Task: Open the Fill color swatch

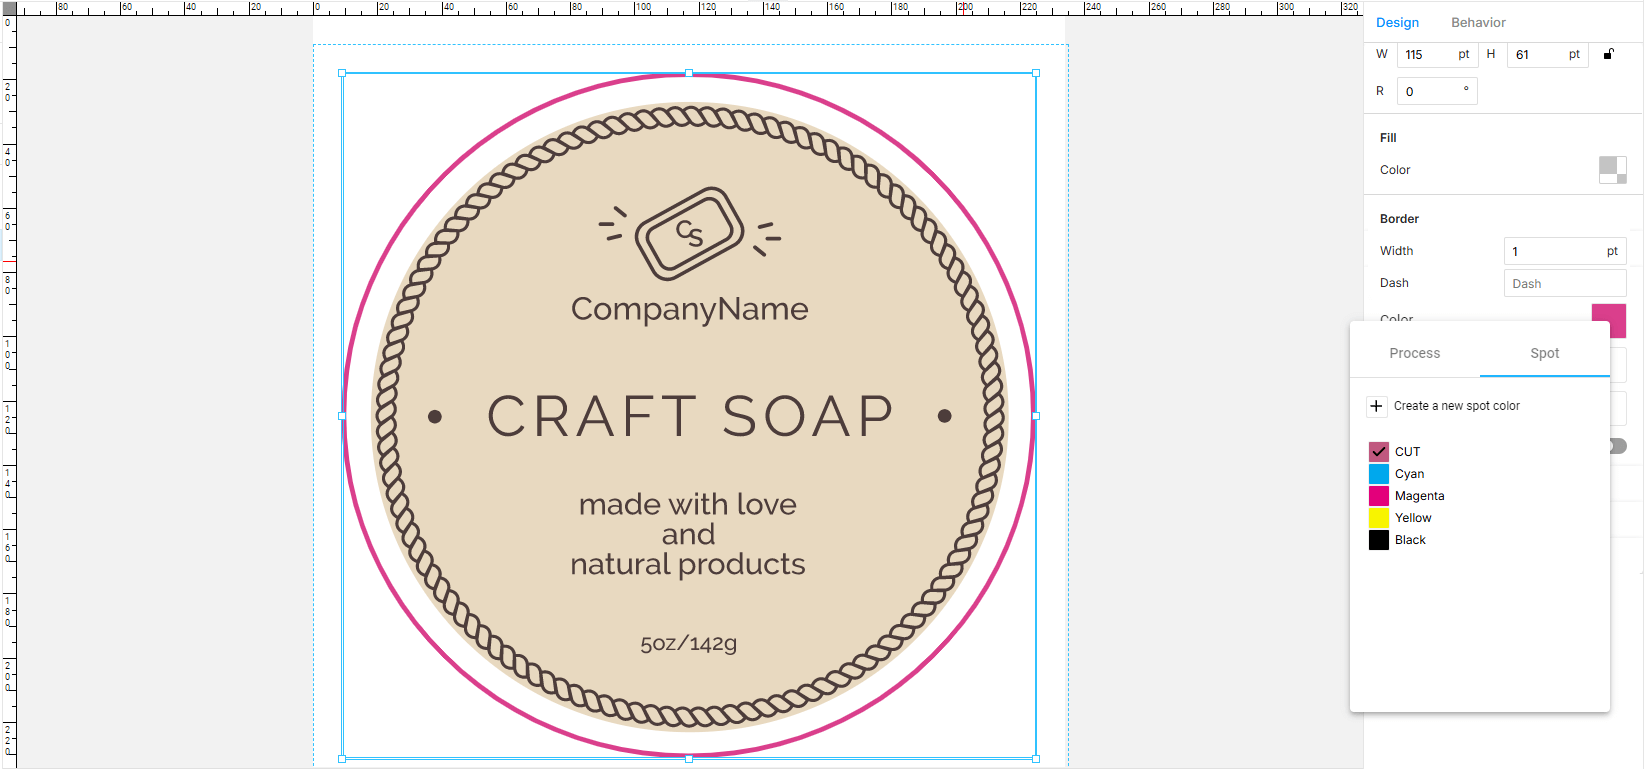Action: pyautogui.click(x=1612, y=170)
